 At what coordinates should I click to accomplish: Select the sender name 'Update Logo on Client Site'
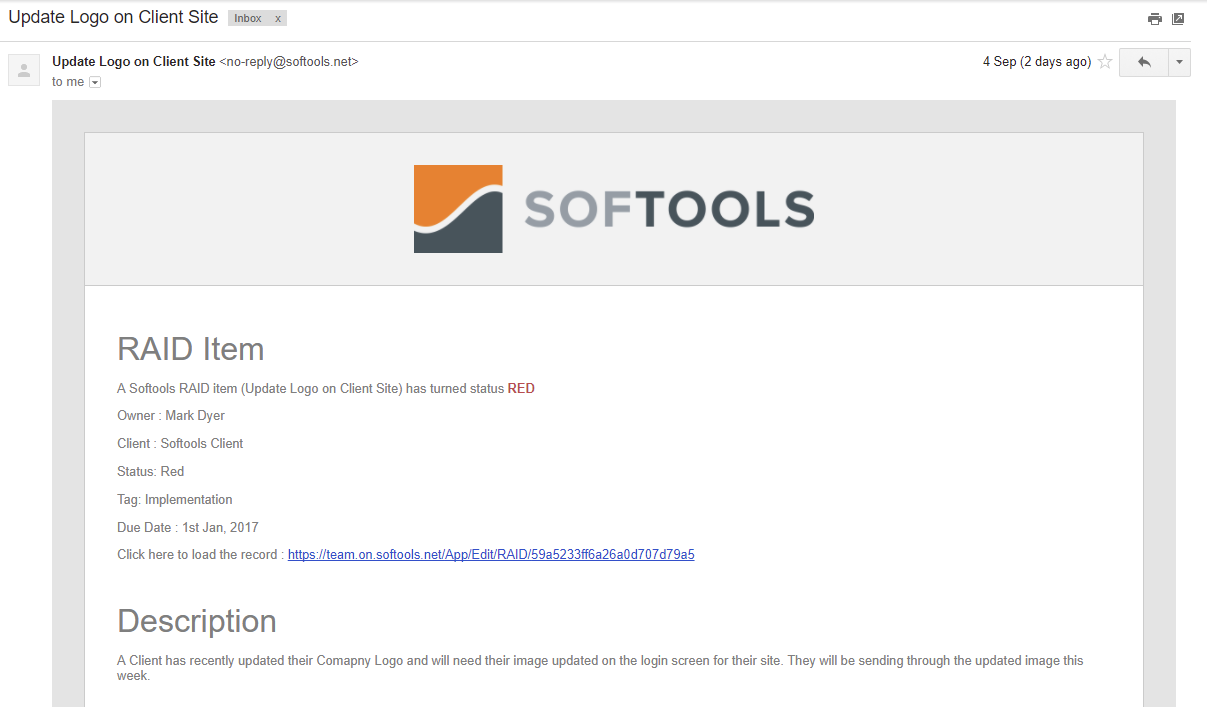134,62
